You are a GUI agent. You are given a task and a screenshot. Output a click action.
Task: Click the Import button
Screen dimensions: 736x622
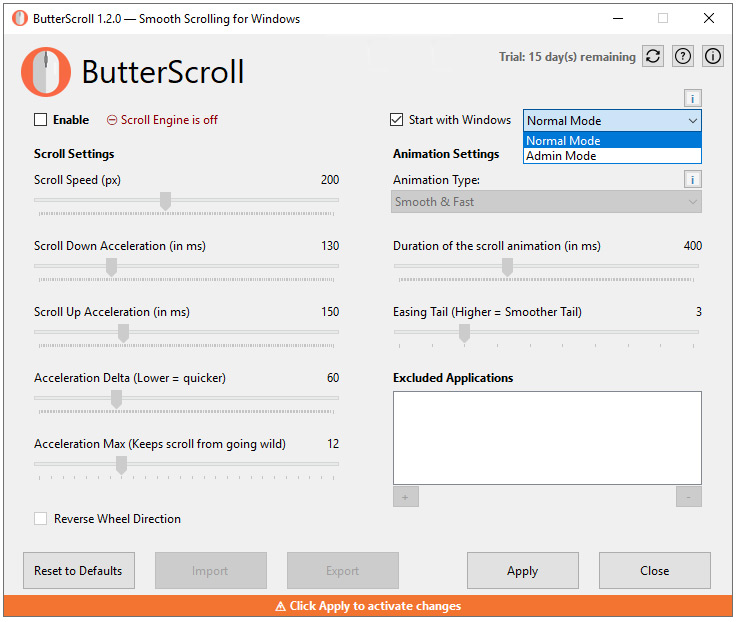coord(211,570)
